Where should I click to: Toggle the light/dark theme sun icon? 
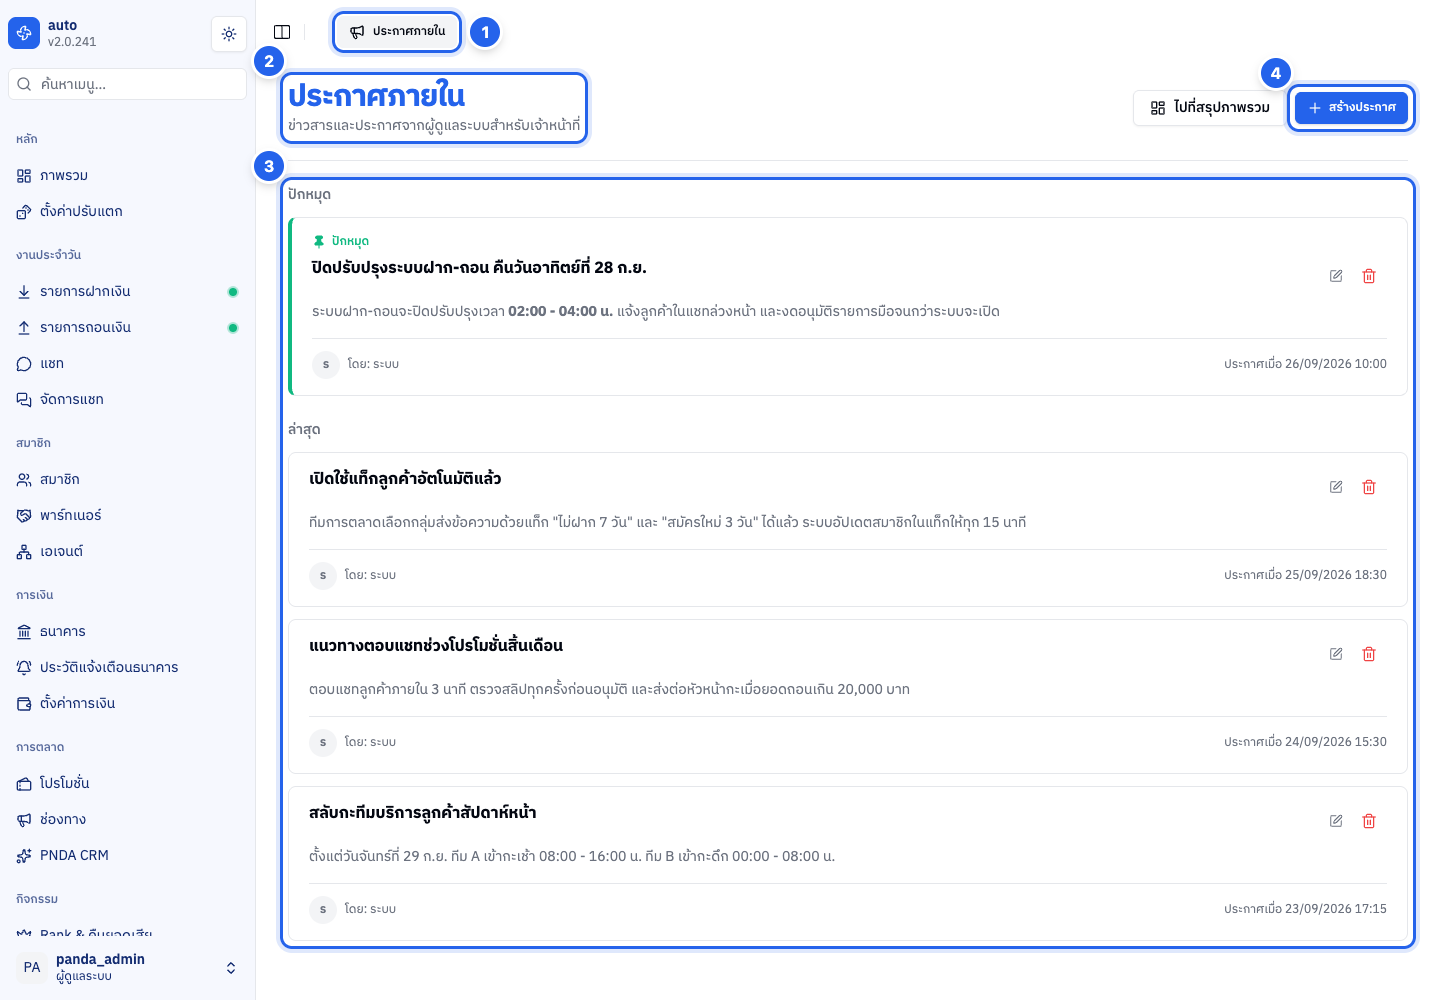(x=229, y=34)
